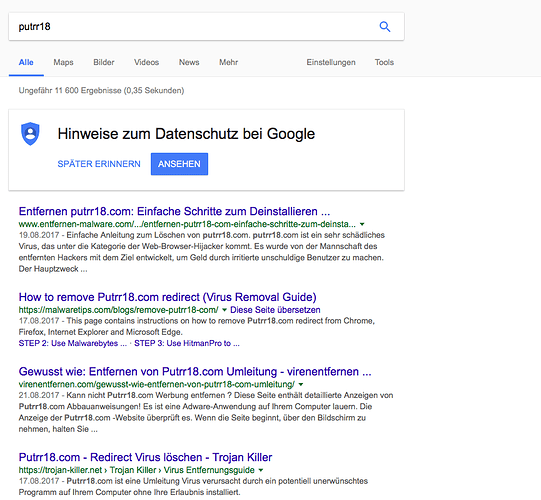Click the blue magnifying glass search icon
This screenshot has height=500, width=541.
[x=385, y=27]
